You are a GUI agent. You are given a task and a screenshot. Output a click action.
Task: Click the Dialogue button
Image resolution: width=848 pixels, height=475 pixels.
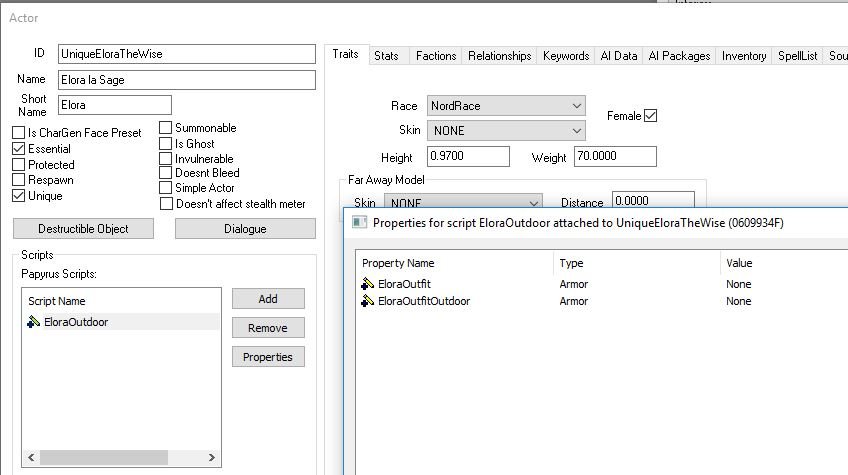pos(245,229)
